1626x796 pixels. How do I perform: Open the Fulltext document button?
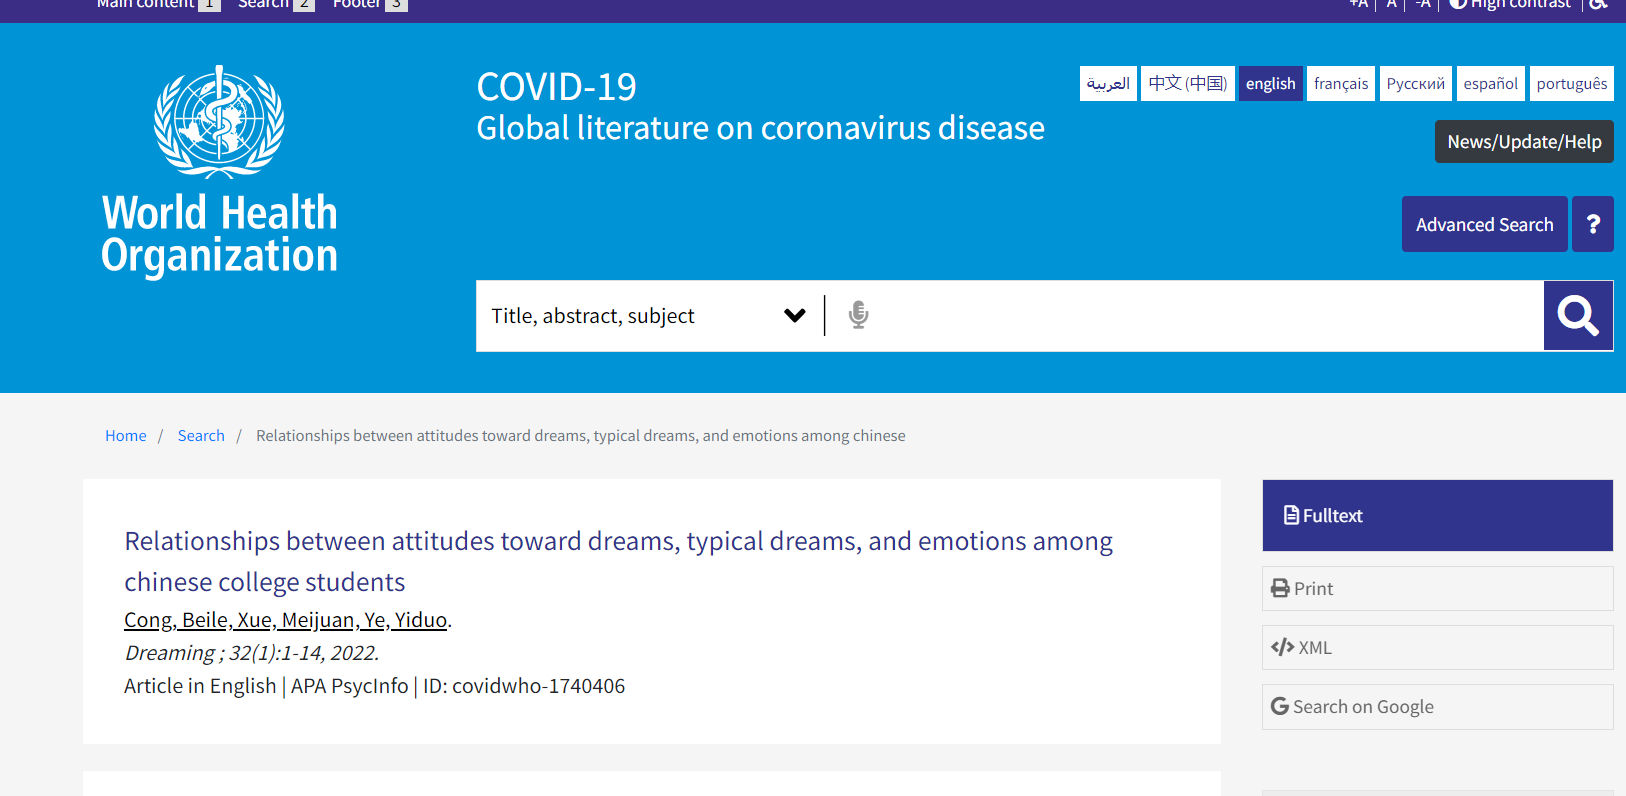coord(1436,516)
